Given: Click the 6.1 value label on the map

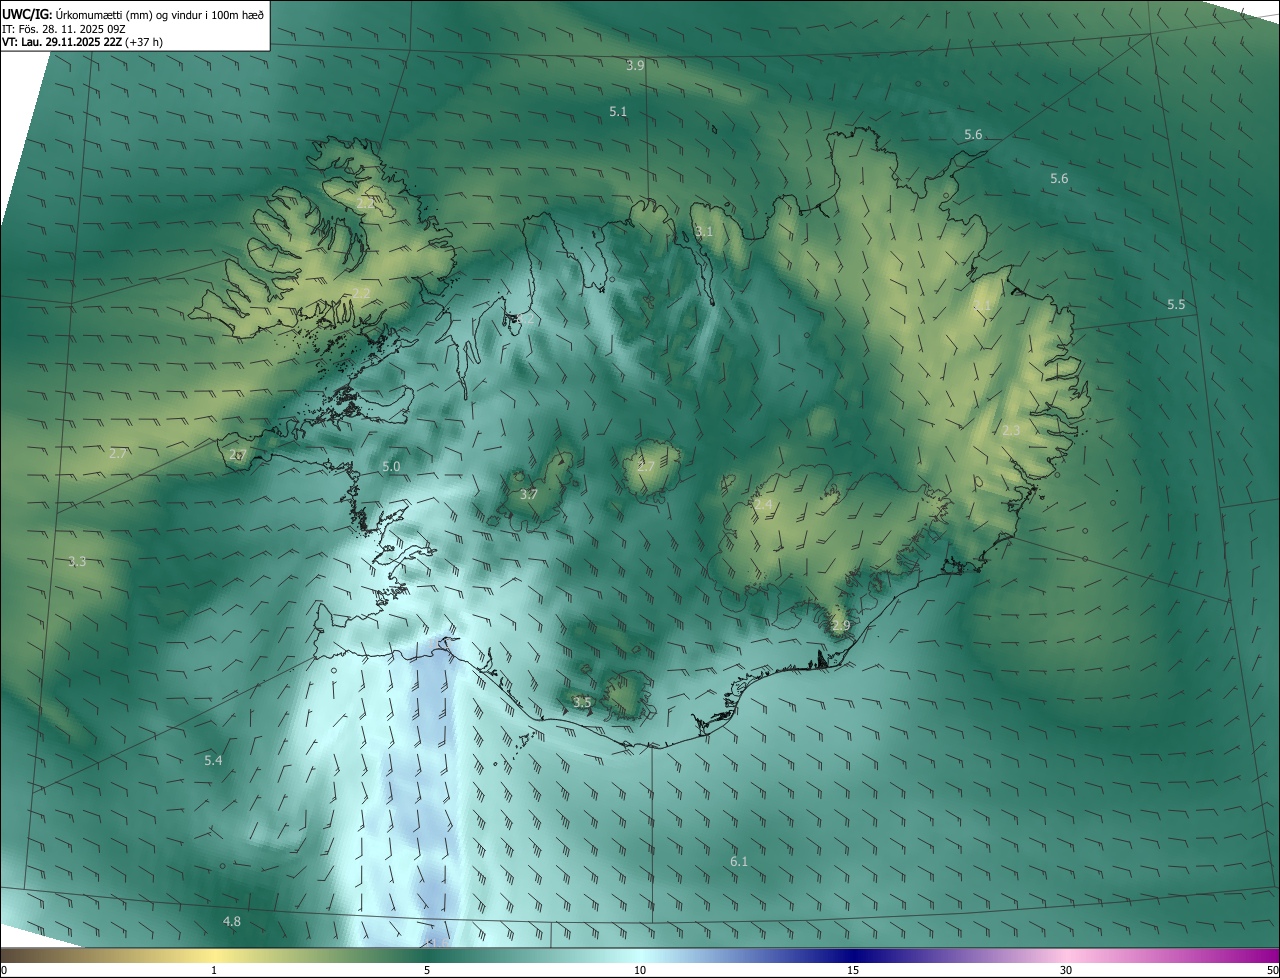Looking at the screenshot, I should [x=739, y=861].
